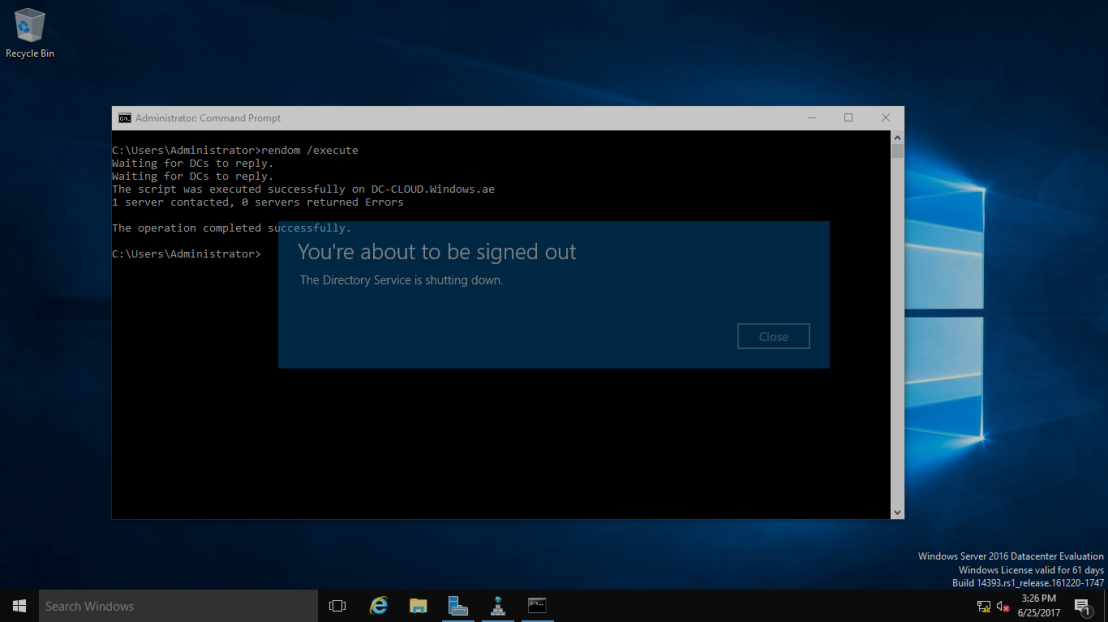Maximize the Command Prompt window
Image resolution: width=1108 pixels, height=622 pixels.
click(x=848, y=118)
